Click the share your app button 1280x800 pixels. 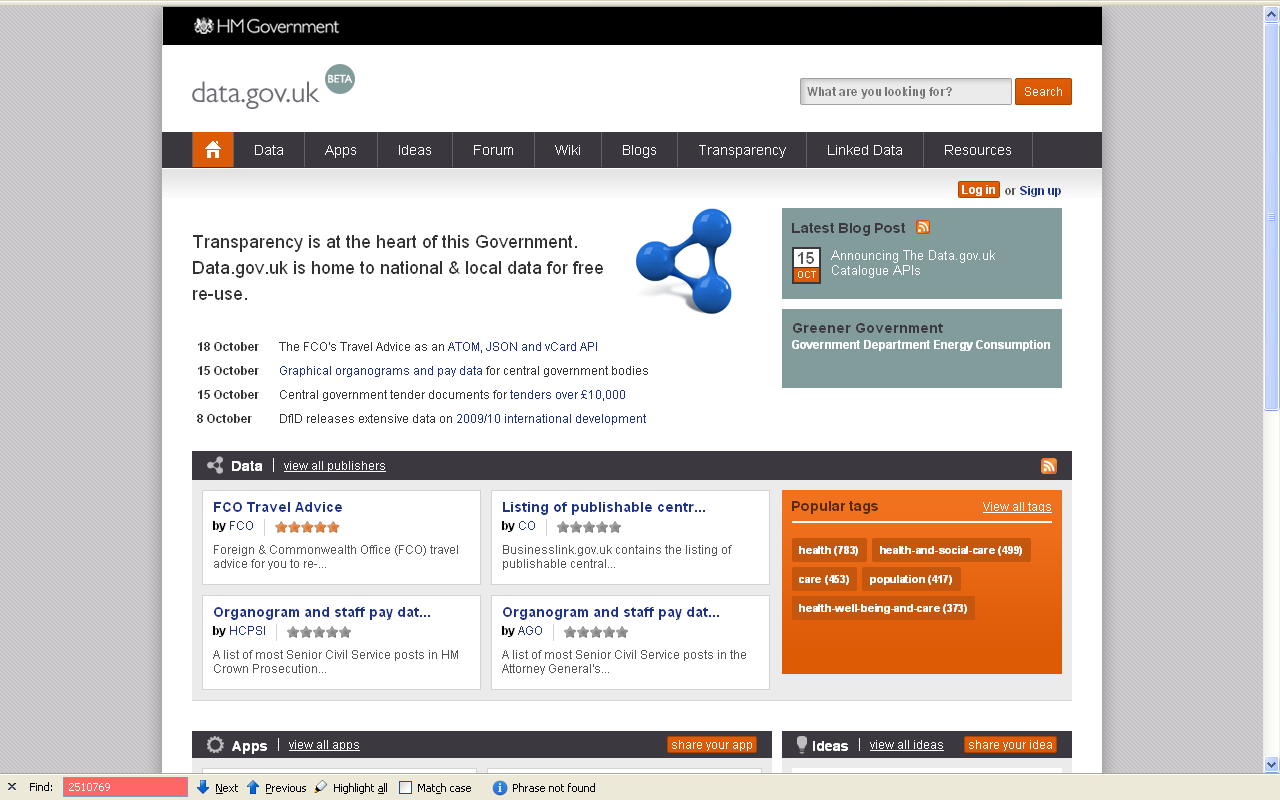coord(712,745)
